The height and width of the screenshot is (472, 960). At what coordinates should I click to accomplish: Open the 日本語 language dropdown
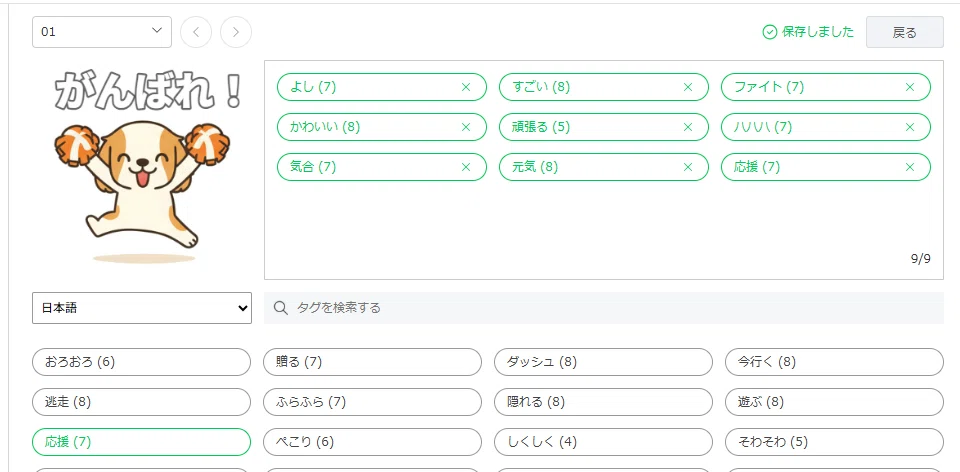tap(141, 308)
